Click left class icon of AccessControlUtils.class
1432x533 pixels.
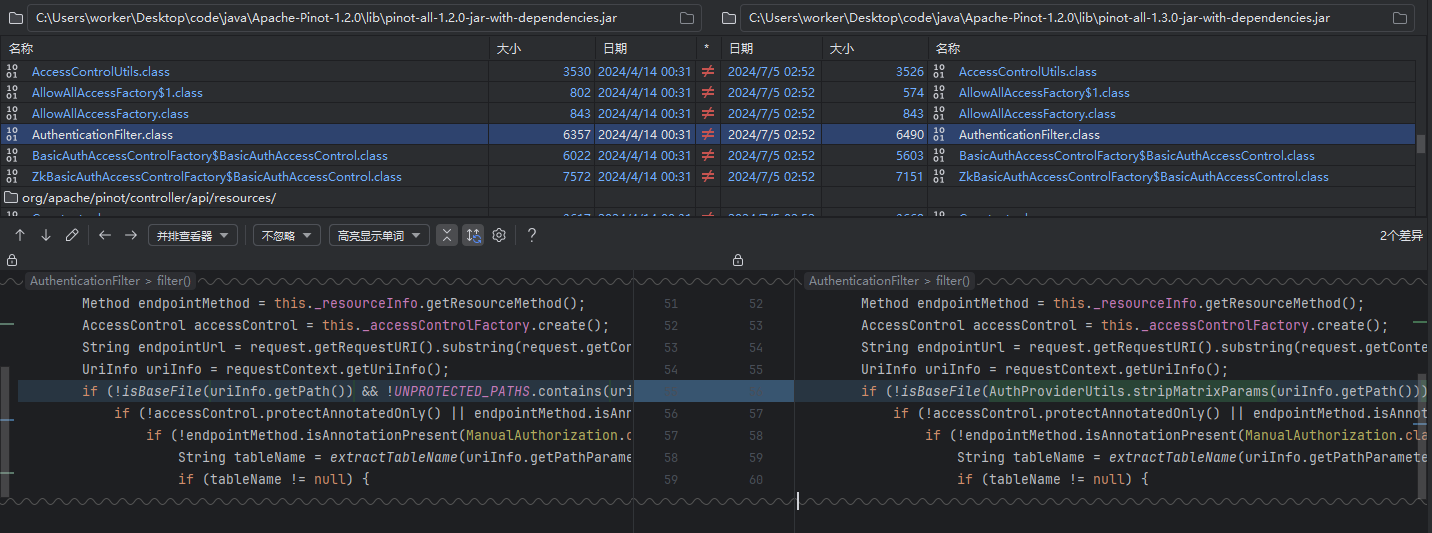point(12,71)
